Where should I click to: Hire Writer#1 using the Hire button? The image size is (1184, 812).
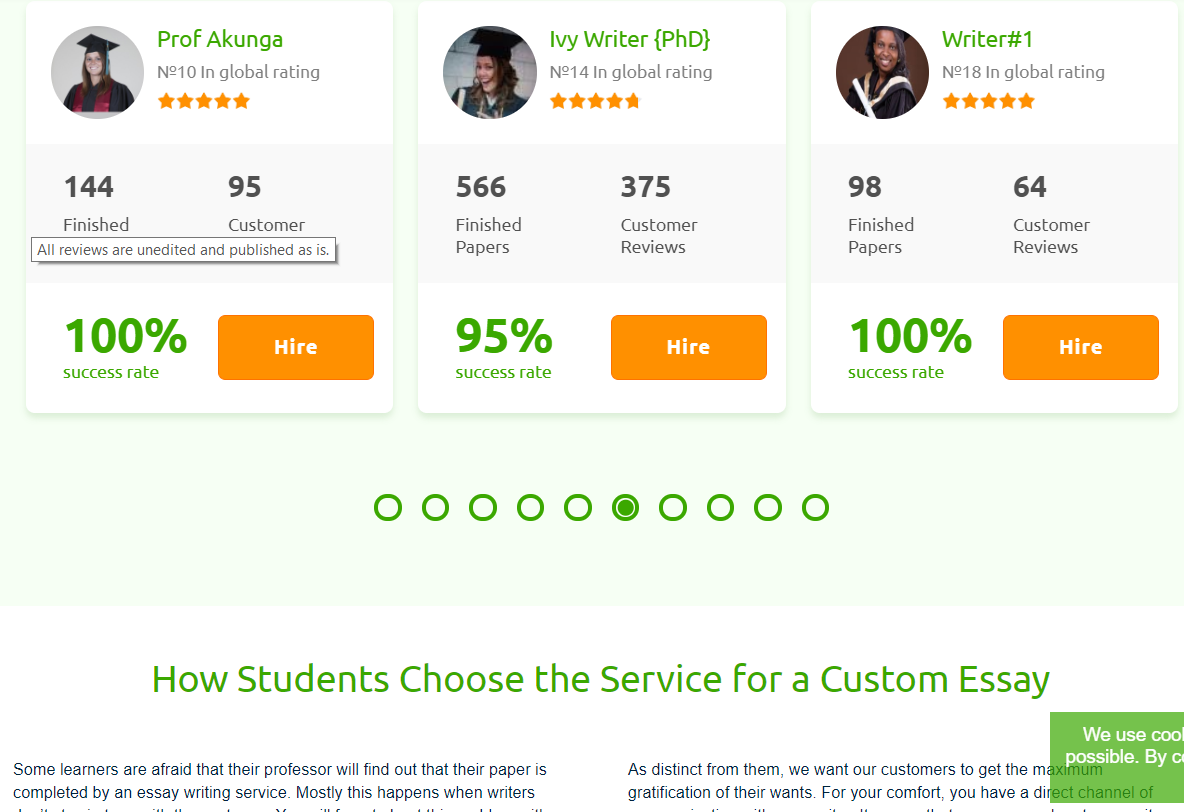[1081, 347]
